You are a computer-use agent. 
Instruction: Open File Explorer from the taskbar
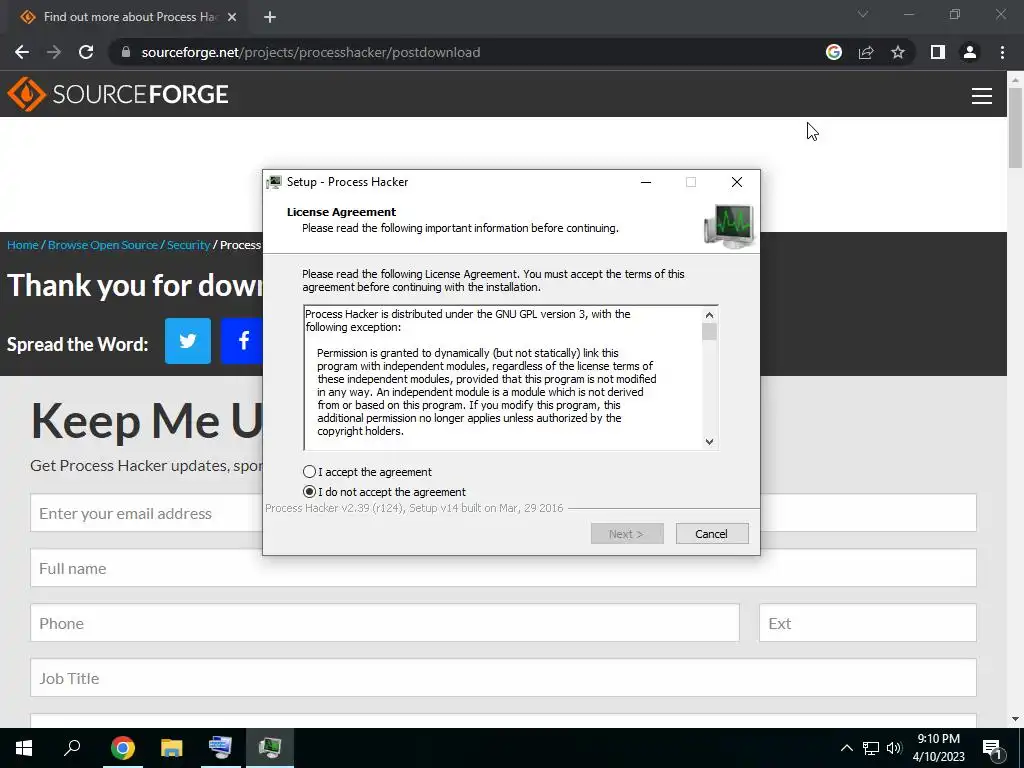coord(172,748)
